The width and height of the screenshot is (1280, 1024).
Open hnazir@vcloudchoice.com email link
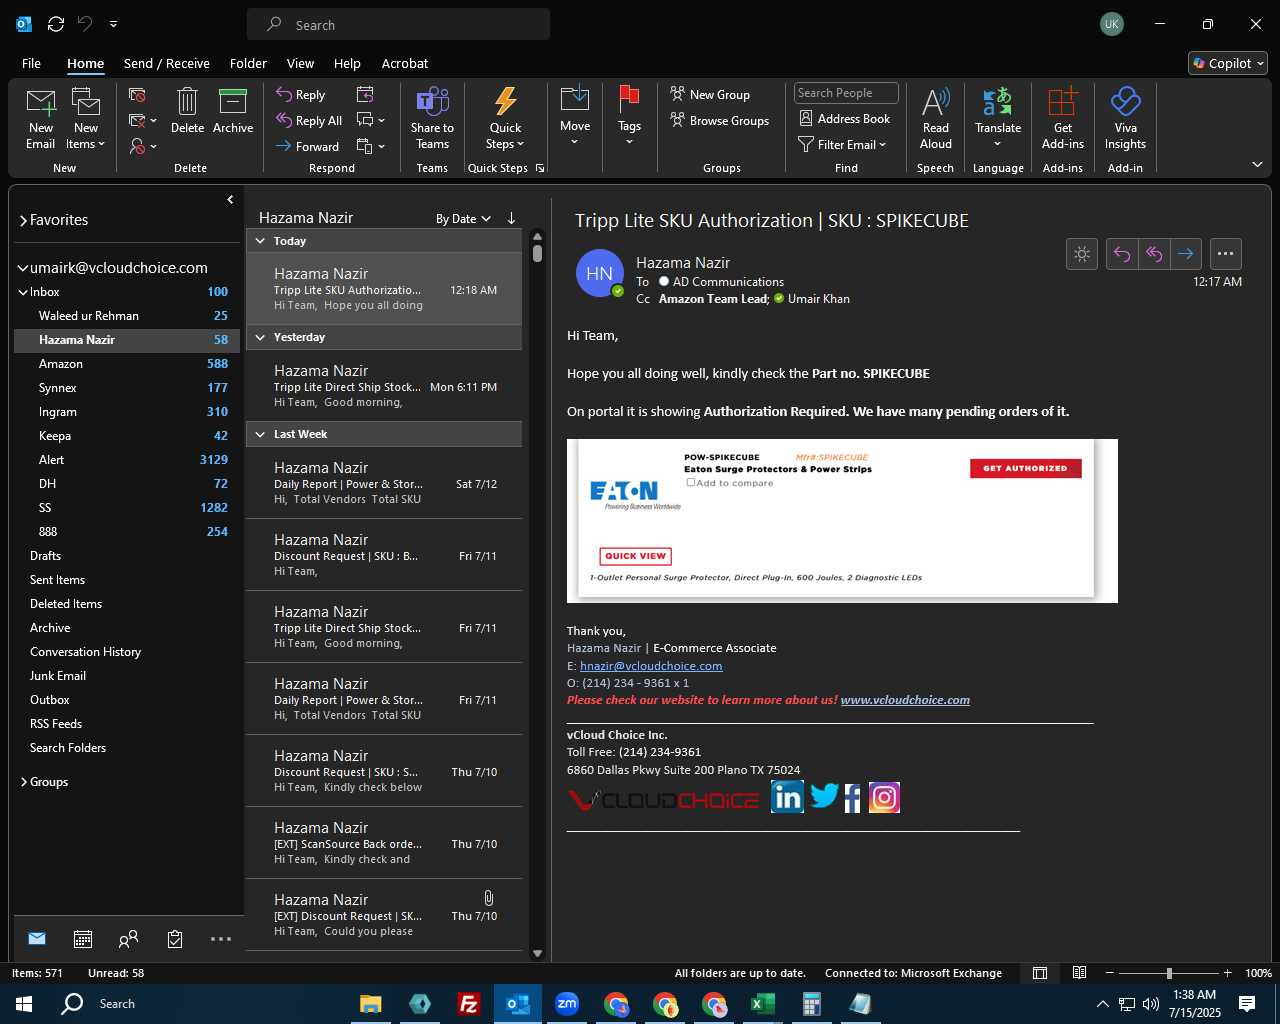(x=651, y=666)
